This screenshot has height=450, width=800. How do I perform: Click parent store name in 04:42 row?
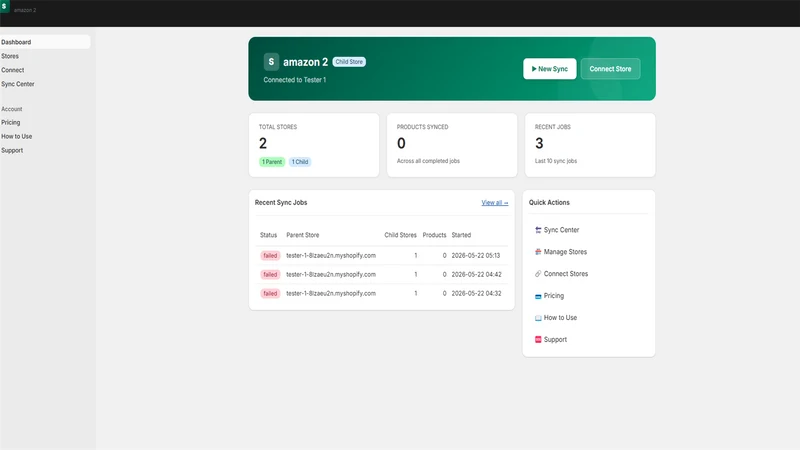point(331,274)
